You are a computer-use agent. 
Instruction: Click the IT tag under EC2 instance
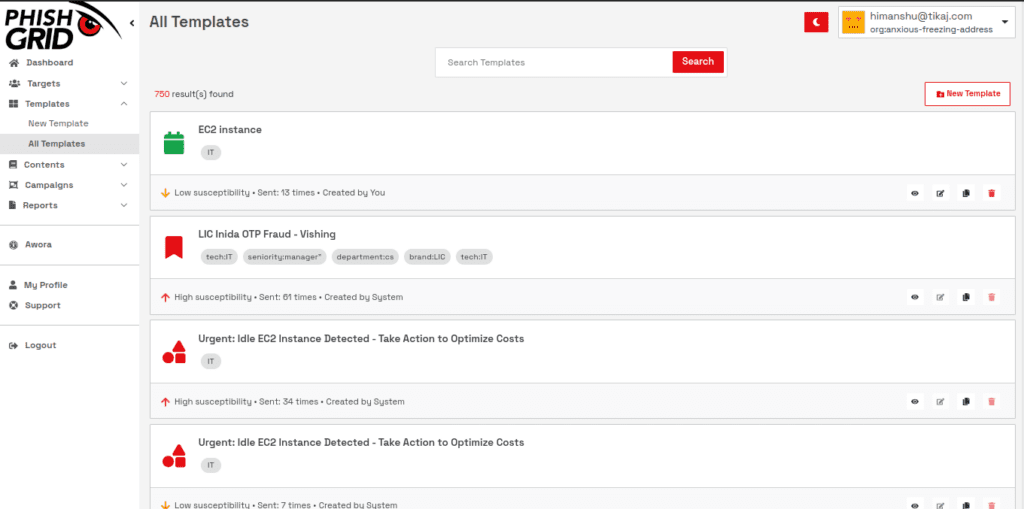pos(211,152)
